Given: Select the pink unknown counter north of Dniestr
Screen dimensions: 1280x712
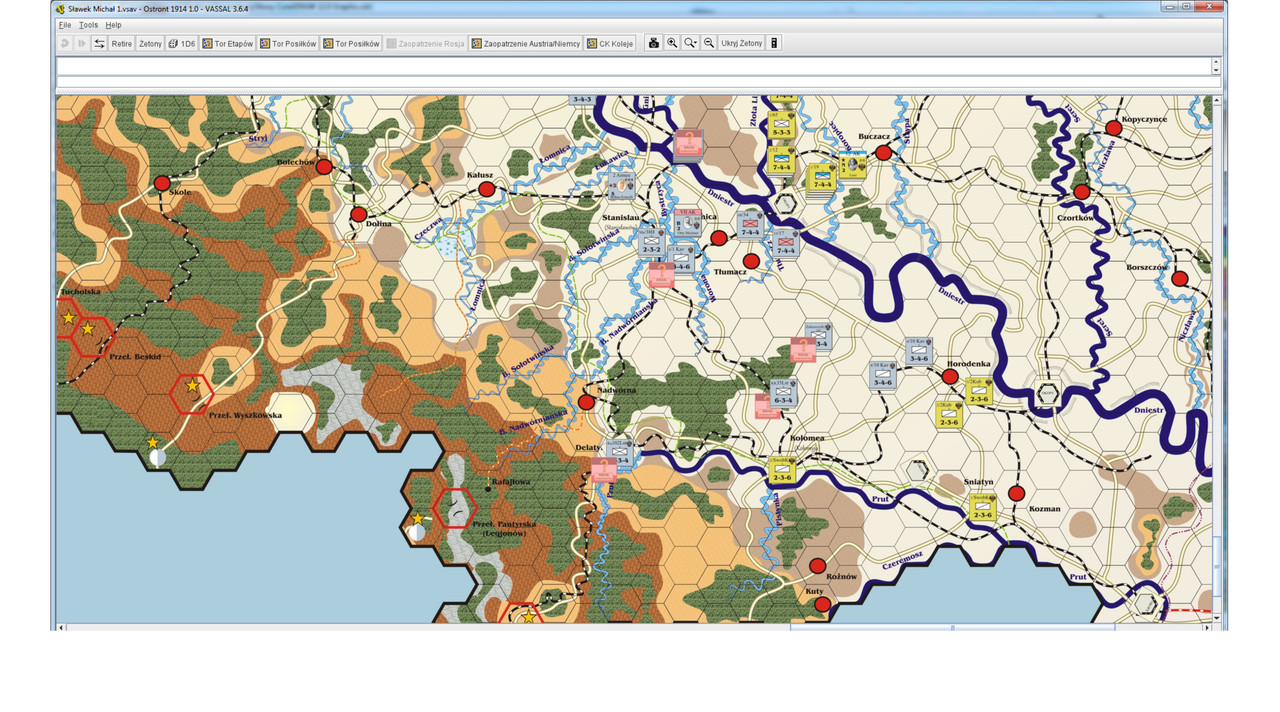Looking at the screenshot, I should [687, 143].
